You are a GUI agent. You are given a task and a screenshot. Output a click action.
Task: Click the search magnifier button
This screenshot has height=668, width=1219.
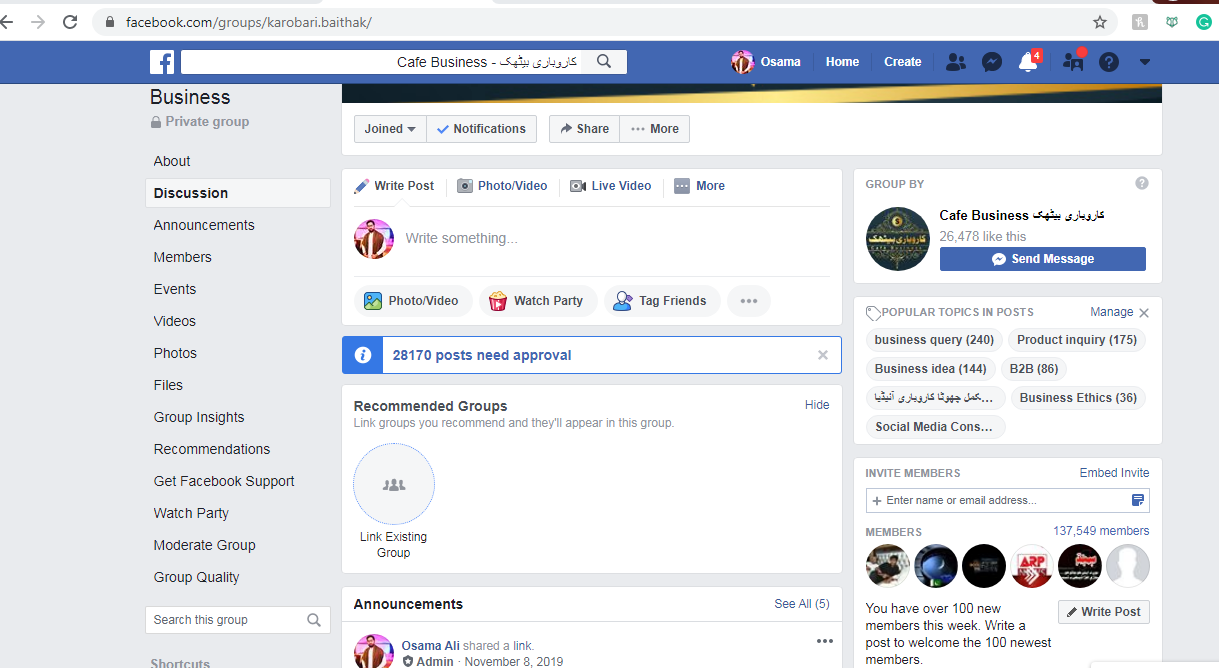point(604,62)
